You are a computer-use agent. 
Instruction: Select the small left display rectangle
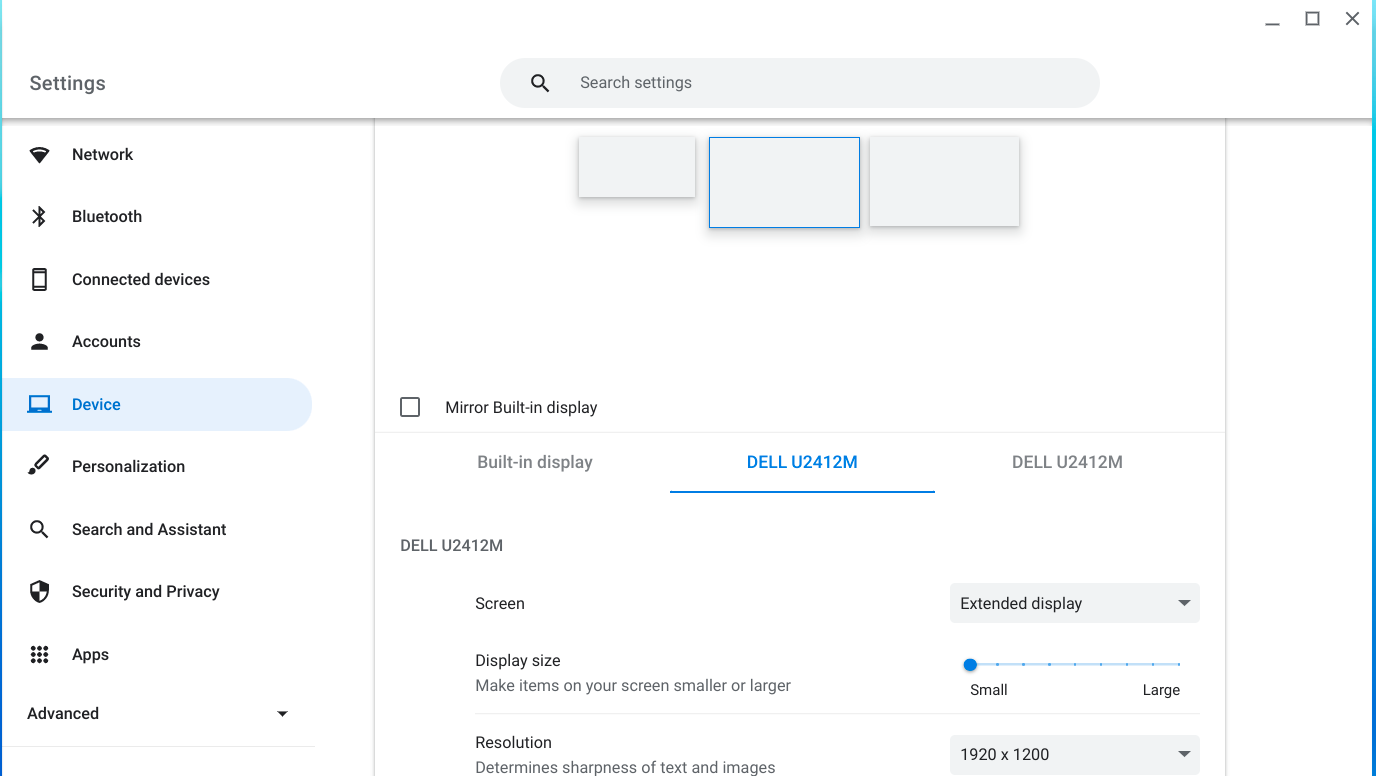tap(637, 167)
